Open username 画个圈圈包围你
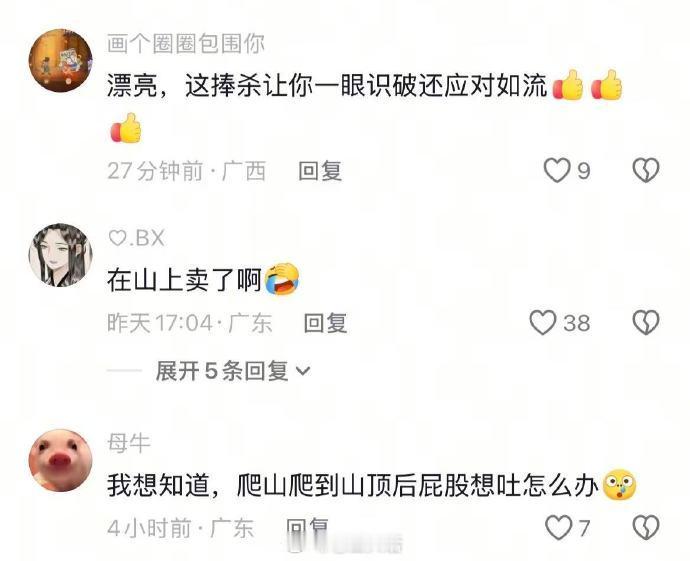The width and height of the screenshot is (690, 561). click(186, 44)
